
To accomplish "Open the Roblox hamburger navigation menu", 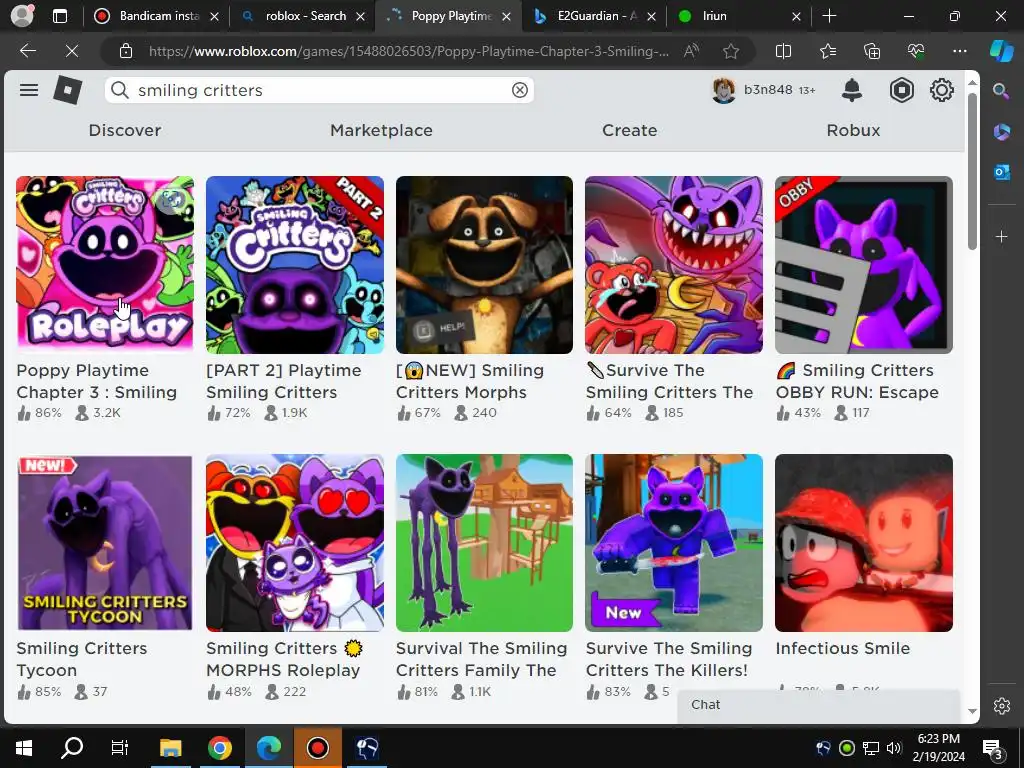I will pos(29,90).
